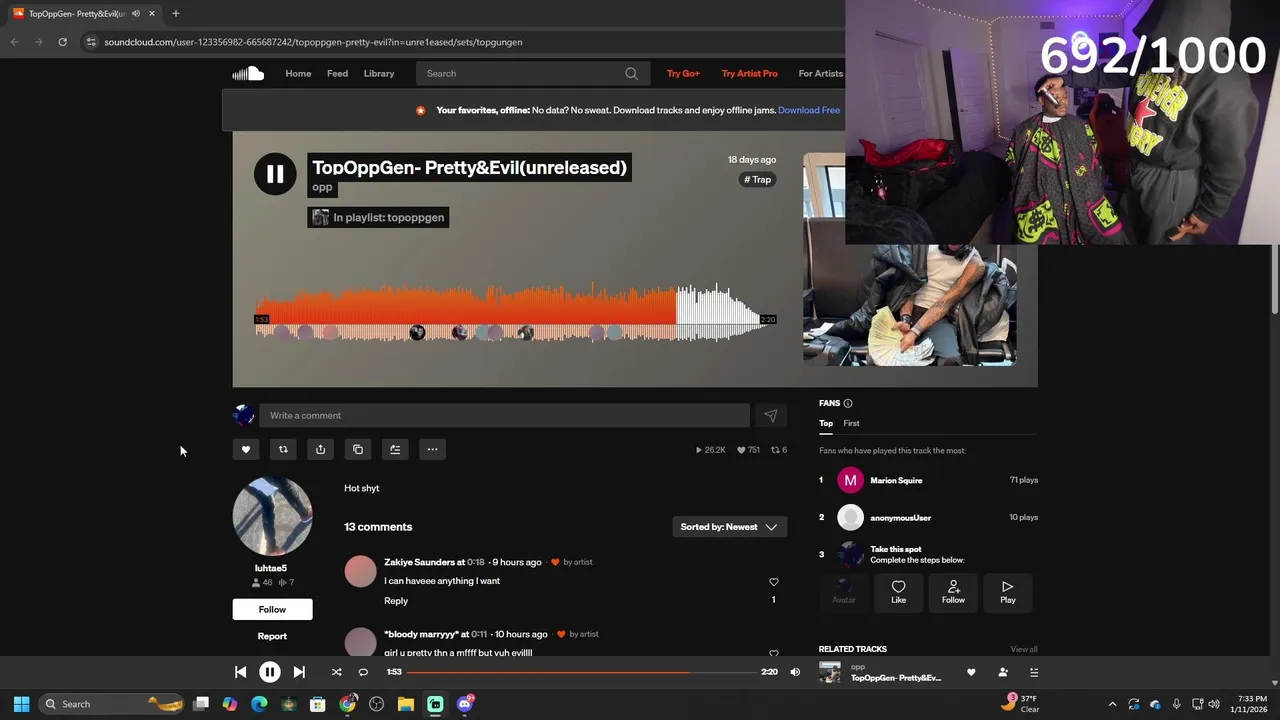Open the More options ellipsis menu

432,449
